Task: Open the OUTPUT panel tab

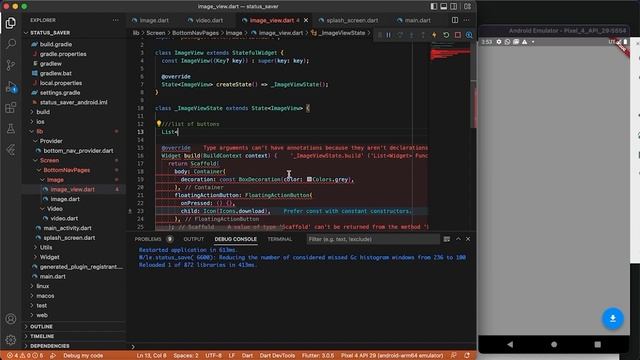Action: [x=193, y=239]
